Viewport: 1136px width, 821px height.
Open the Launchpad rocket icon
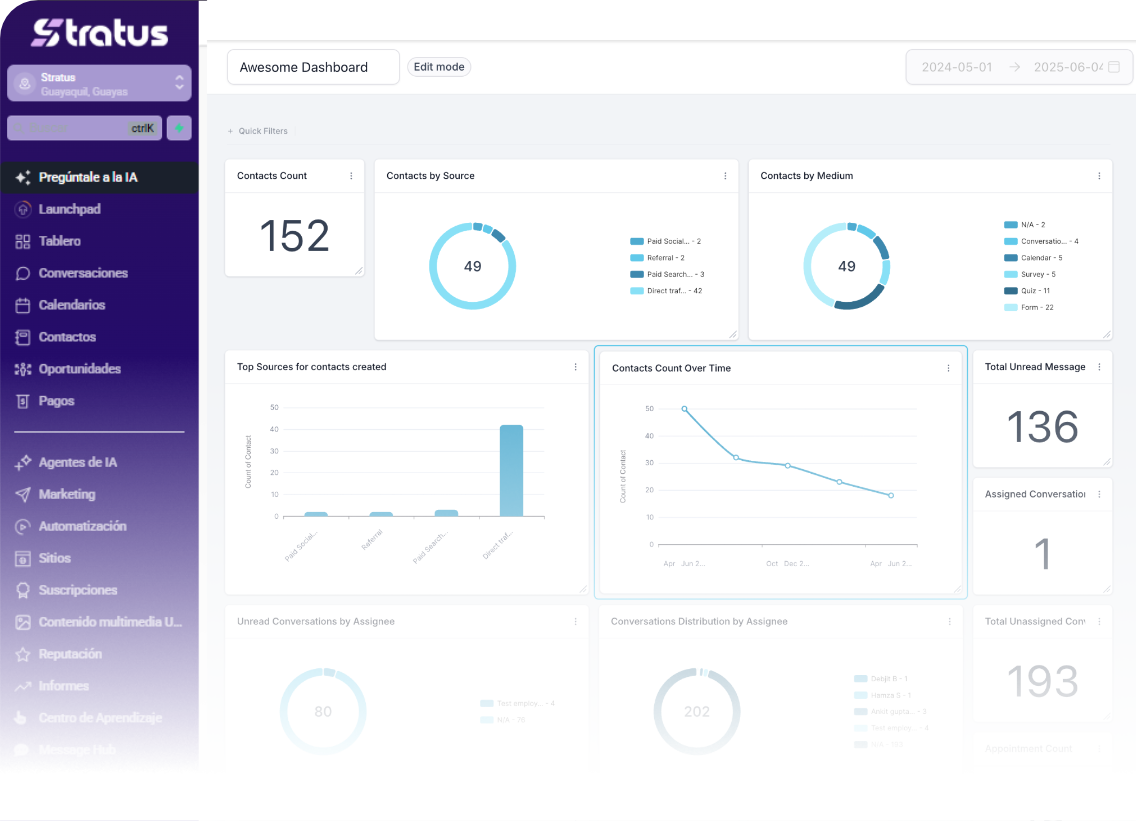pos(23,209)
